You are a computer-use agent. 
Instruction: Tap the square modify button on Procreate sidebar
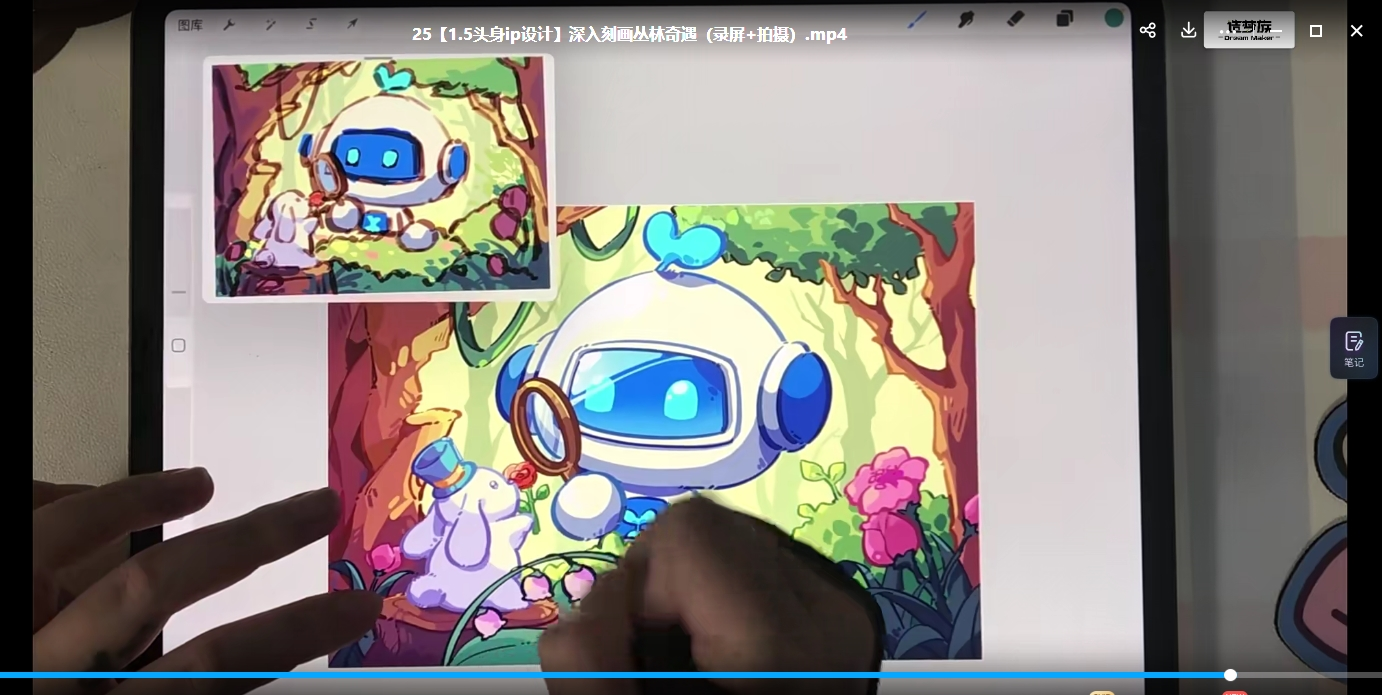coord(178,346)
